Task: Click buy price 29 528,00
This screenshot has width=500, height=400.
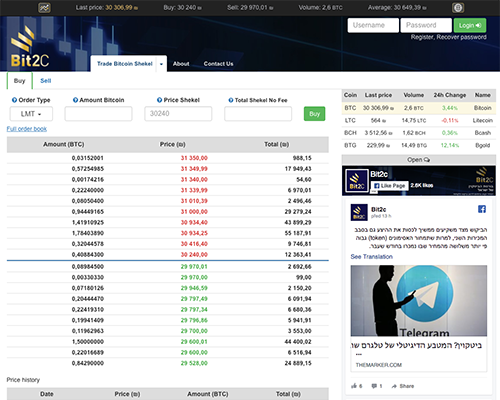Action: (x=194, y=363)
